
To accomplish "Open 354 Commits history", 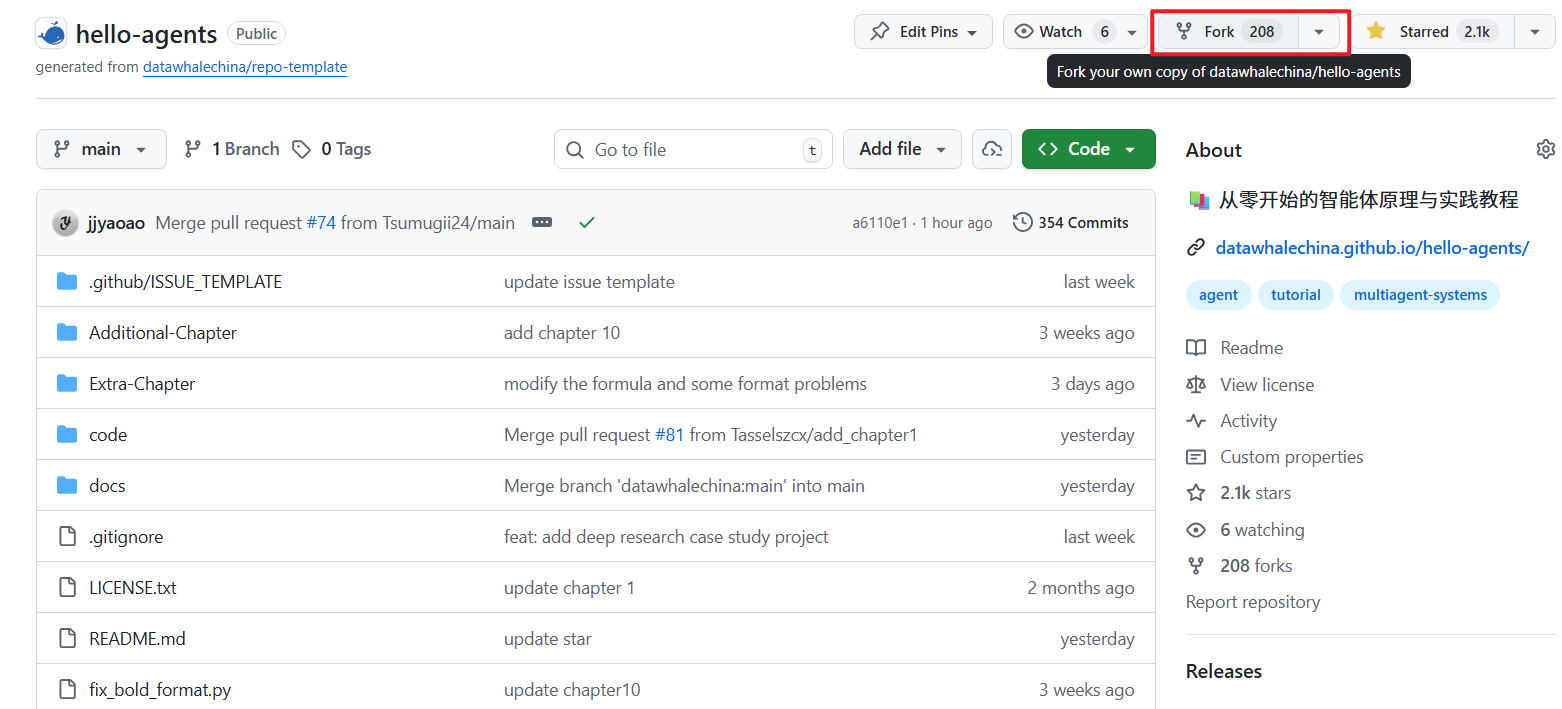I will 1071,222.
